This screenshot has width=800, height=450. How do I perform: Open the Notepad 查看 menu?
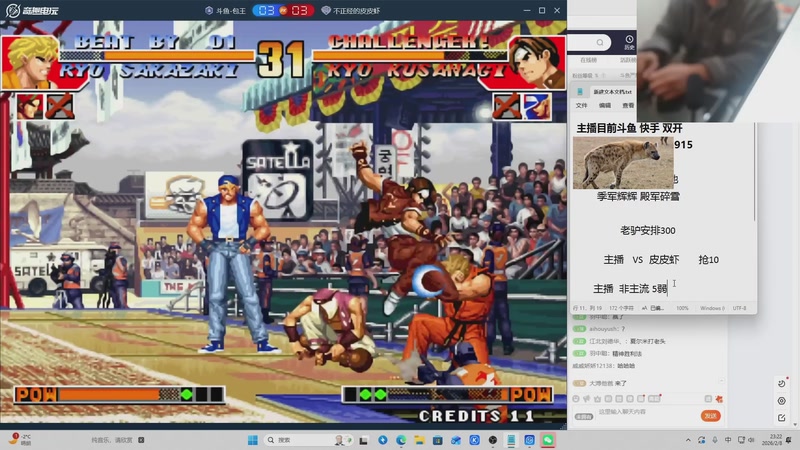tap(628, 106)
